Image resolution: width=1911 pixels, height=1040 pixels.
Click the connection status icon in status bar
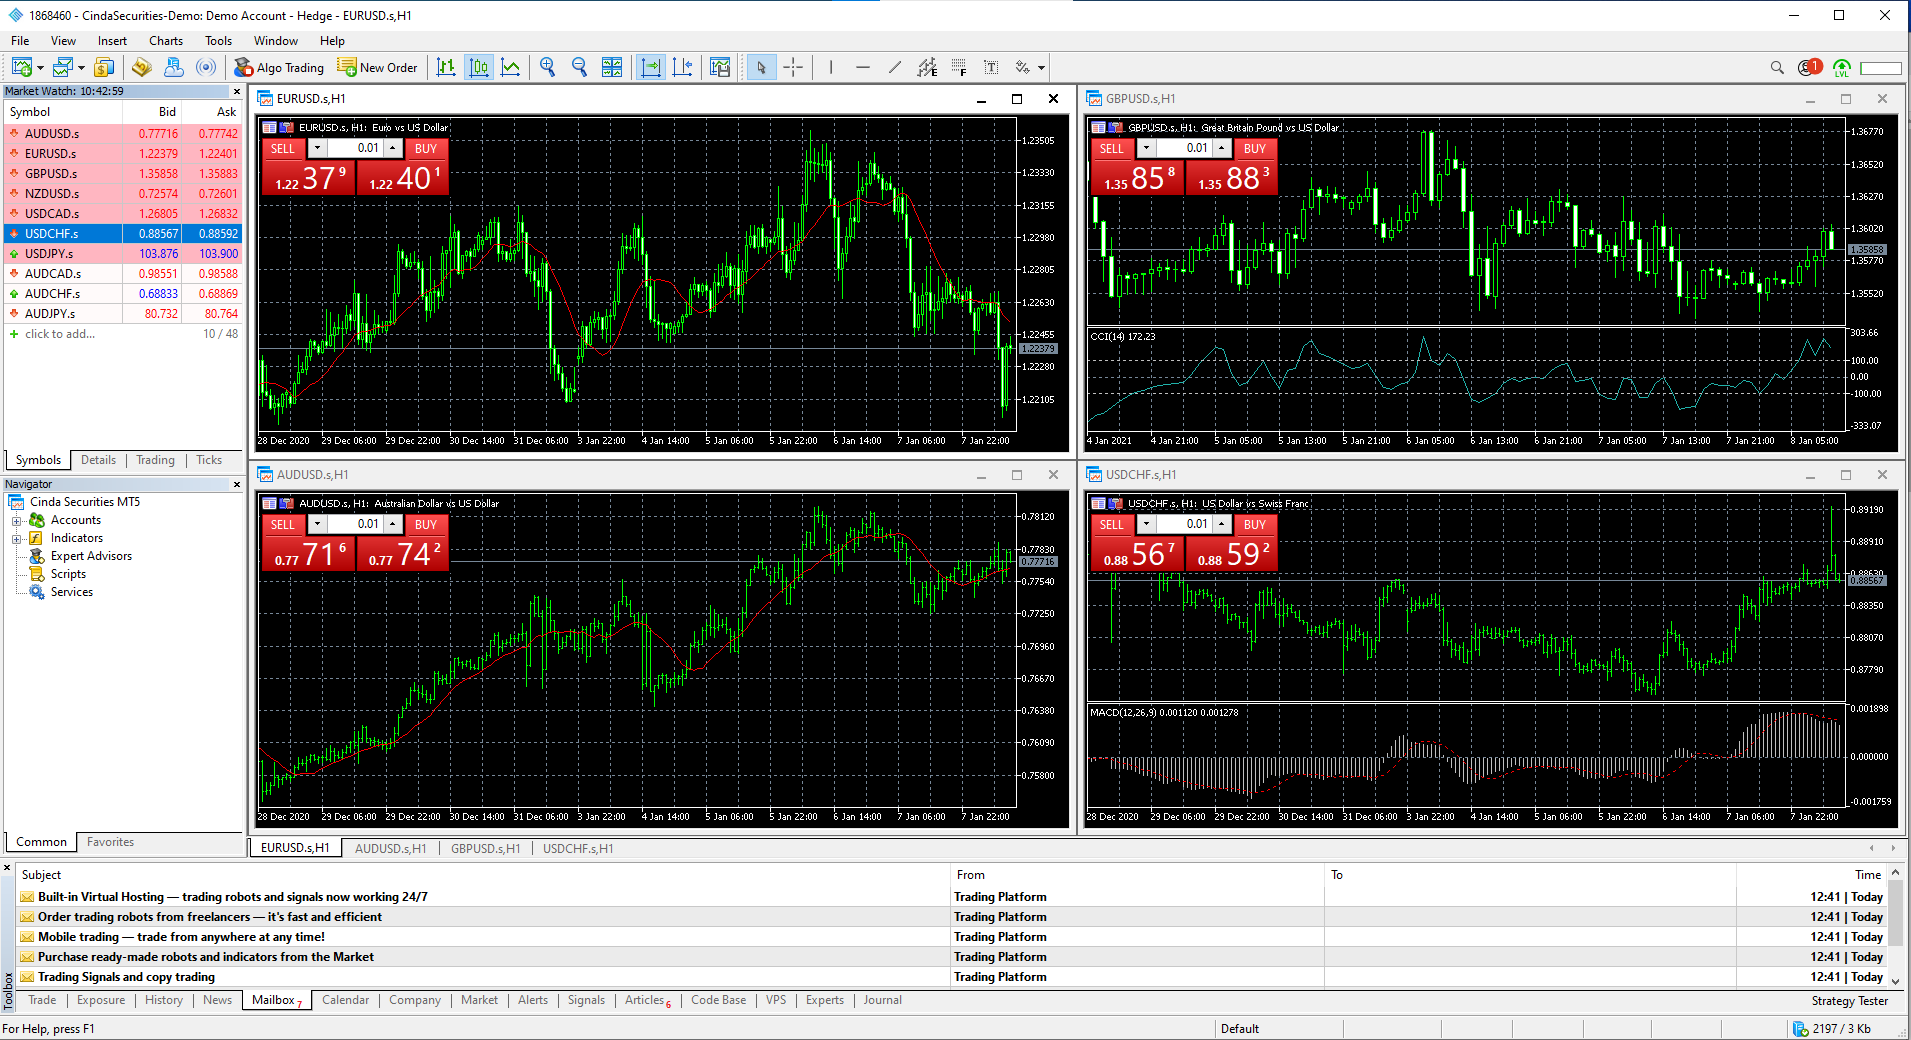tap(1799, 1028)
